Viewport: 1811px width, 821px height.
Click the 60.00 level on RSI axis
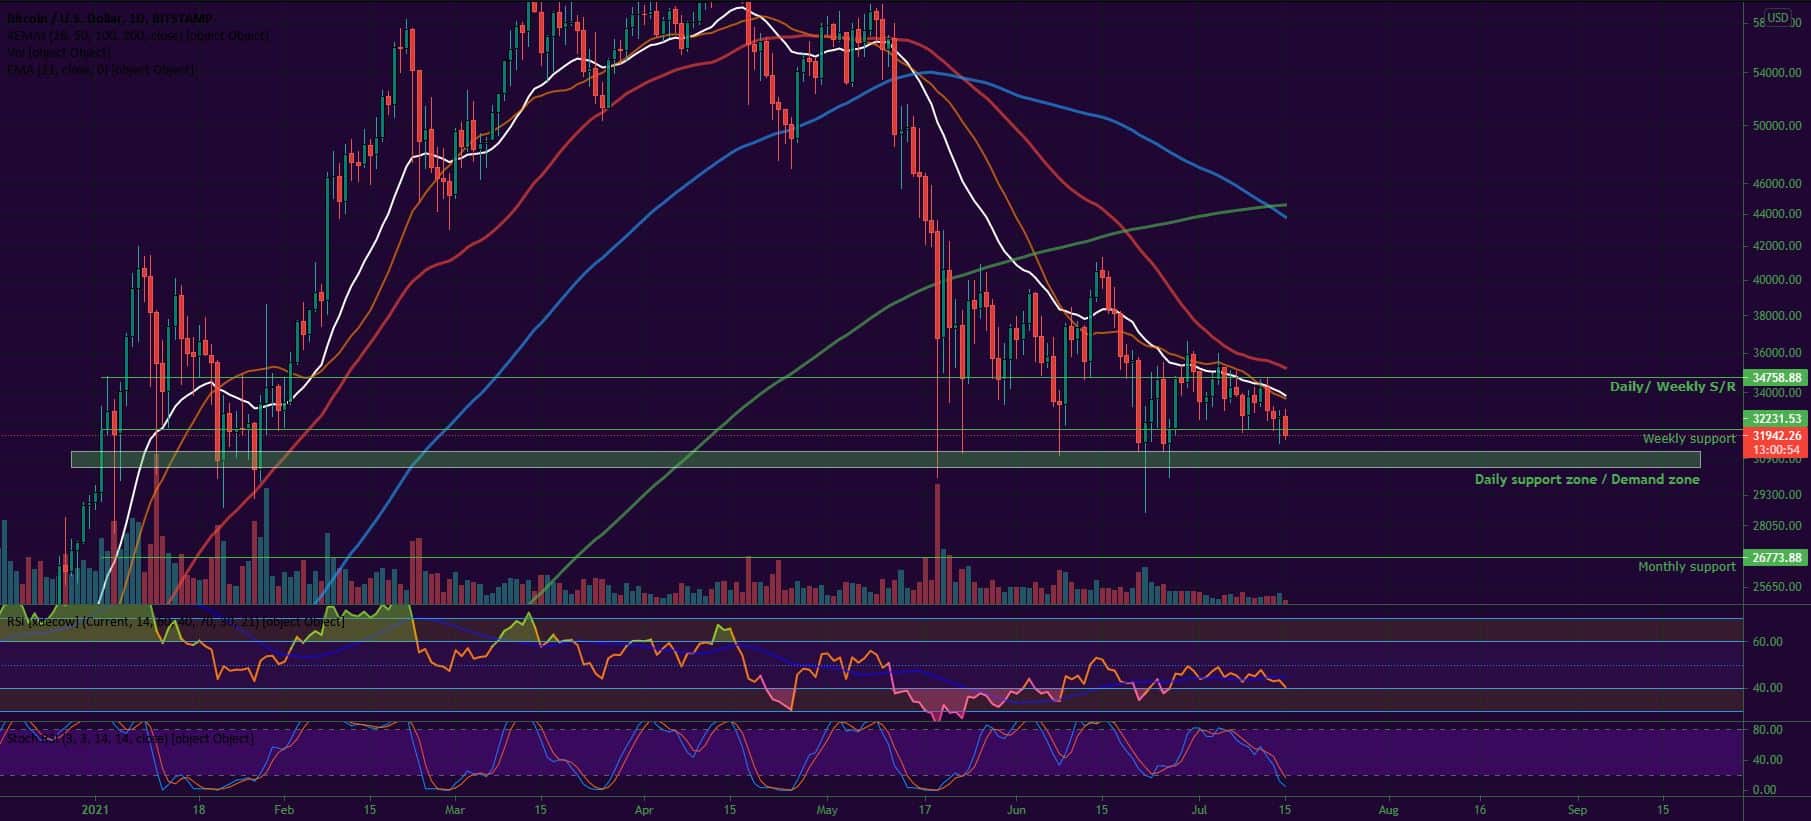pyautogui.click(x=1768, y=642)
